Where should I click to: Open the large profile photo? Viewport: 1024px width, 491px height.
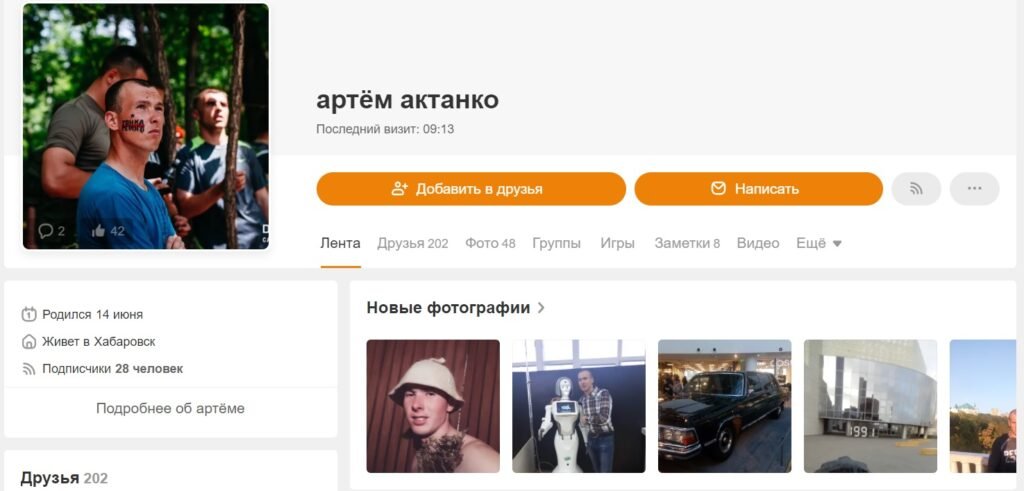[146, 127]
